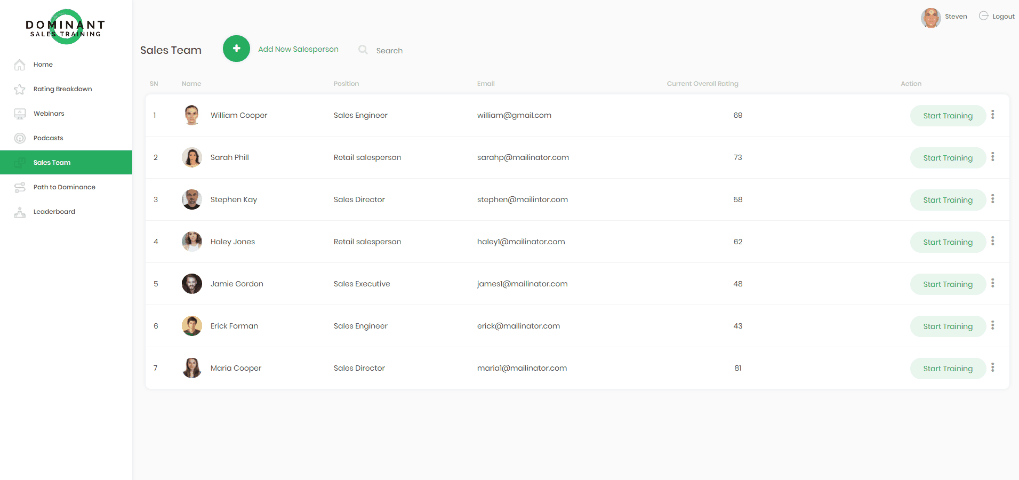Click Jamie Cordon's profile photo
This screenshot has width=1019, height=480.
pos(192,284)
